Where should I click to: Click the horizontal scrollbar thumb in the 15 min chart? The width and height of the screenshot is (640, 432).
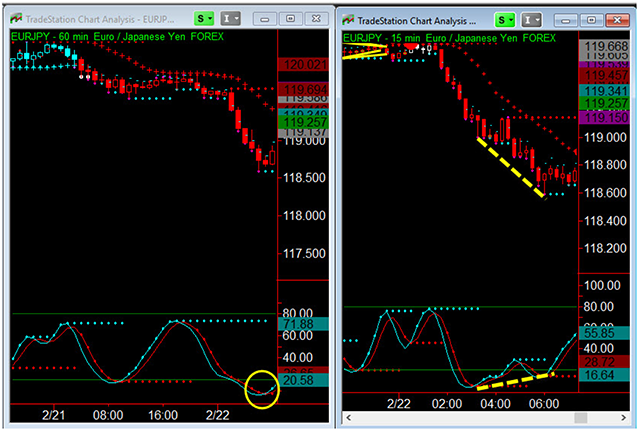pyautogui.click(x=581, y=417)
